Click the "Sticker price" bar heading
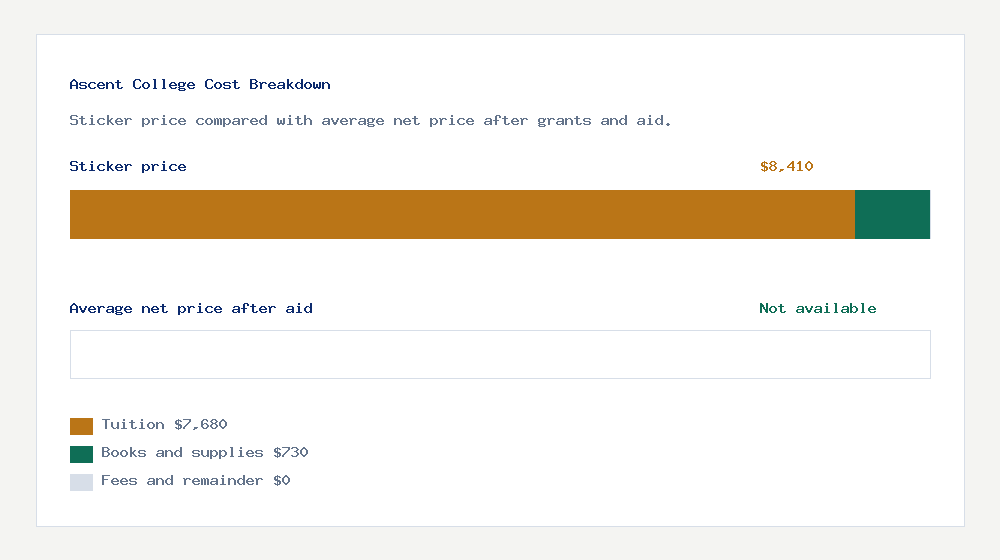Screen dimensions: 1000x560 (128, 166)
